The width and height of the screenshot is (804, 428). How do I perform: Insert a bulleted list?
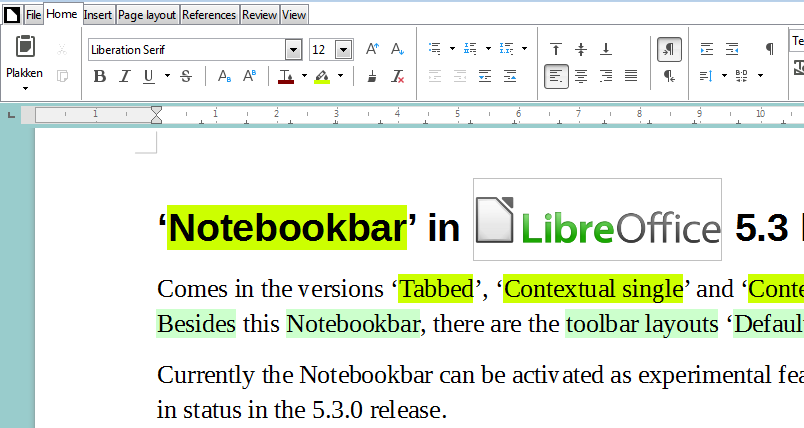tap(435, 48)
